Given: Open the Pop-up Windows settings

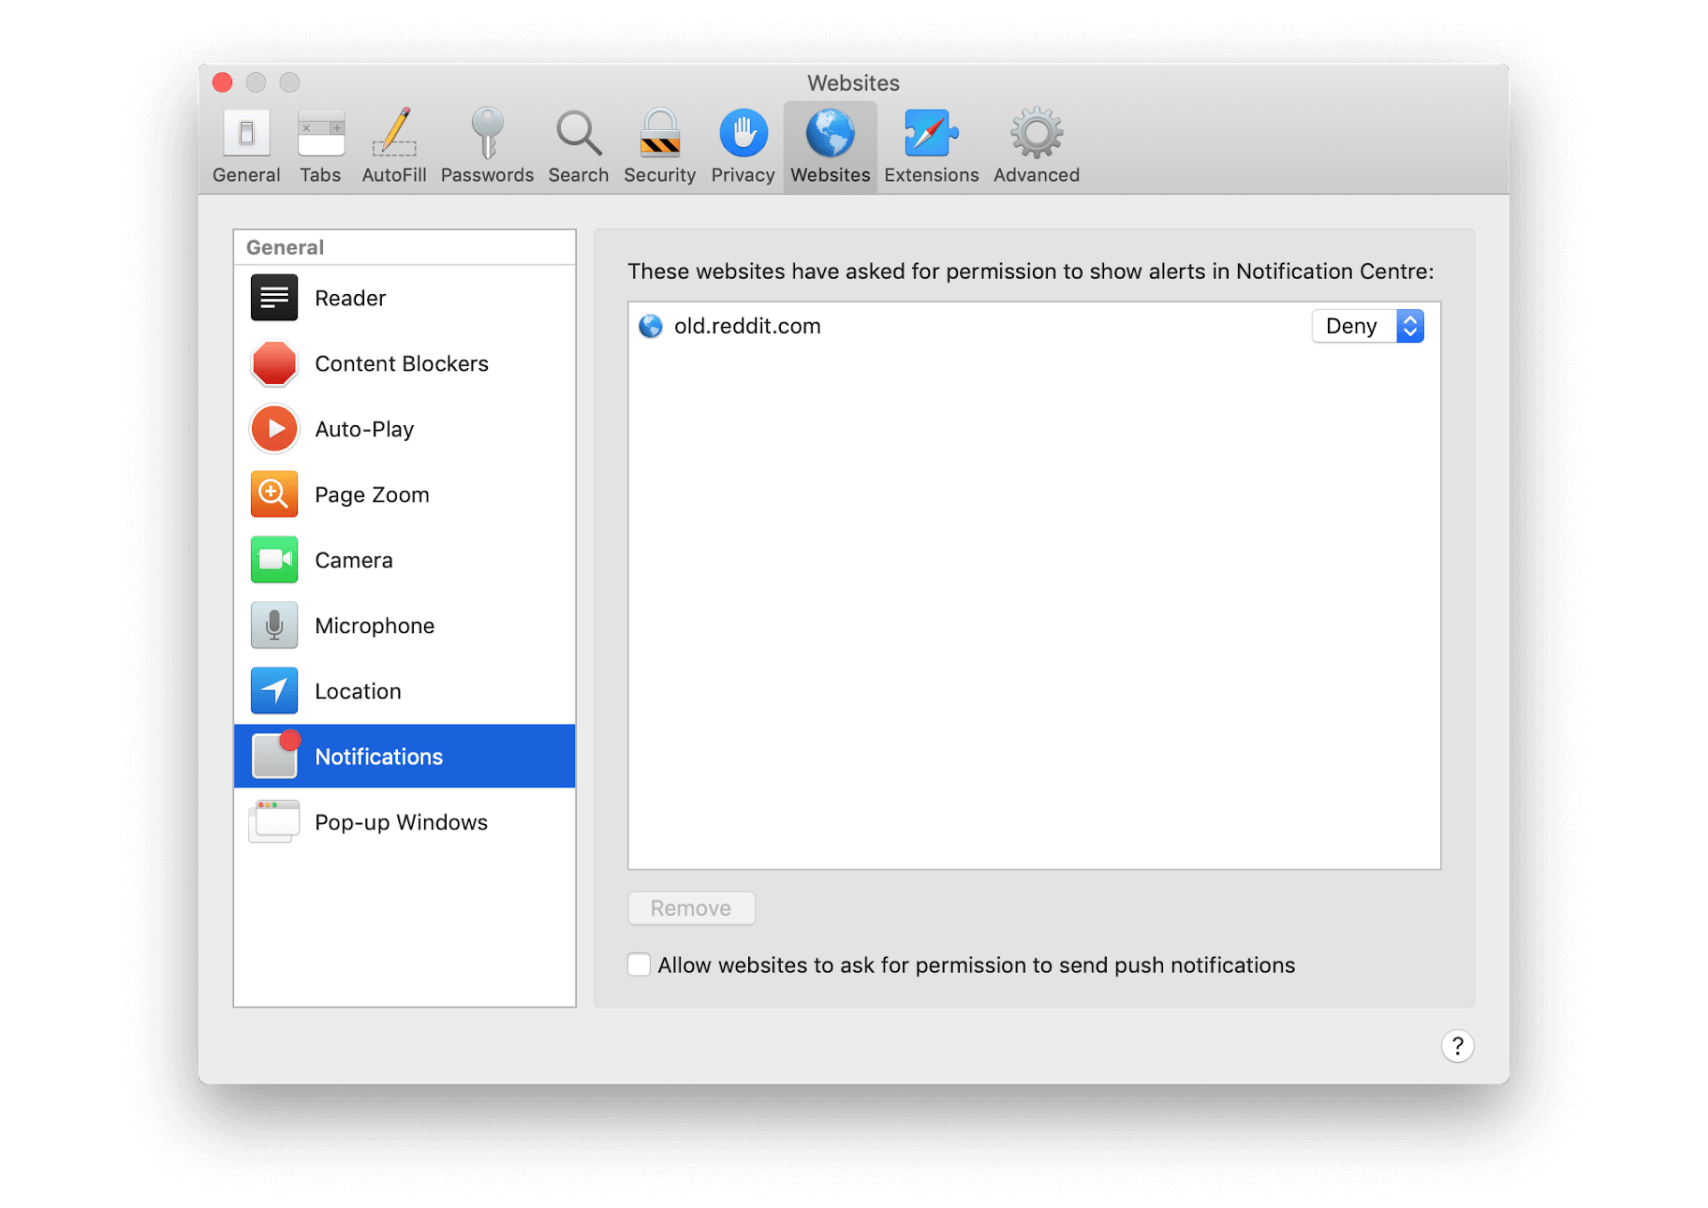Looking at the screenshot, I should 400,821.
